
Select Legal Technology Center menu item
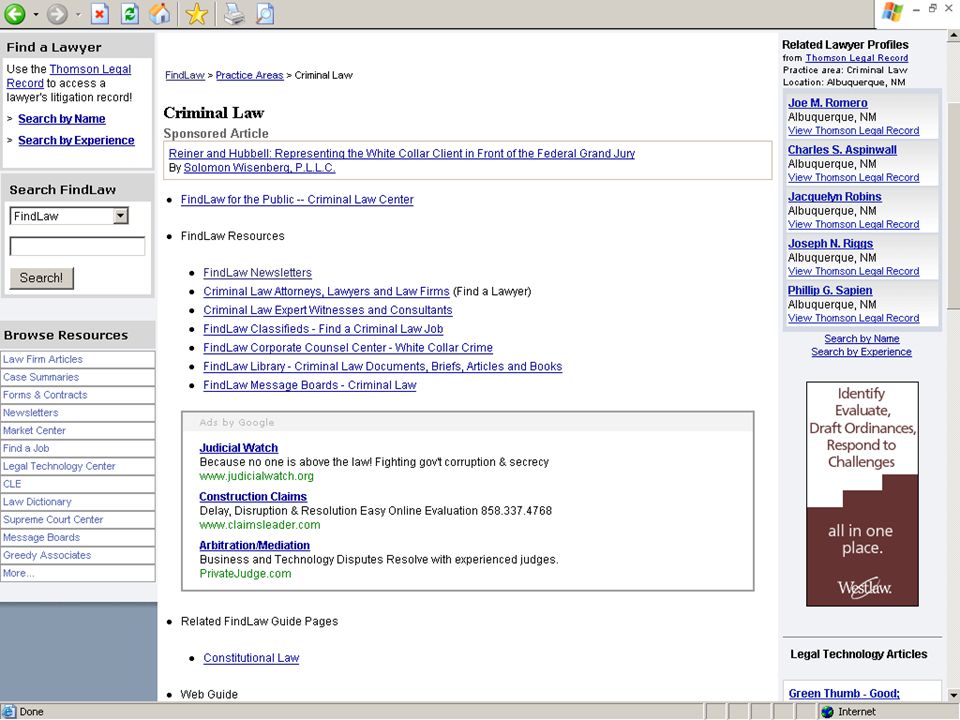click(77, 466)
